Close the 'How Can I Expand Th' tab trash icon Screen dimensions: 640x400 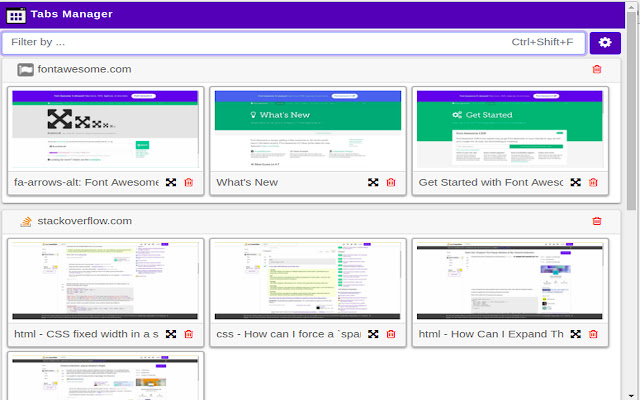[593, 334]
